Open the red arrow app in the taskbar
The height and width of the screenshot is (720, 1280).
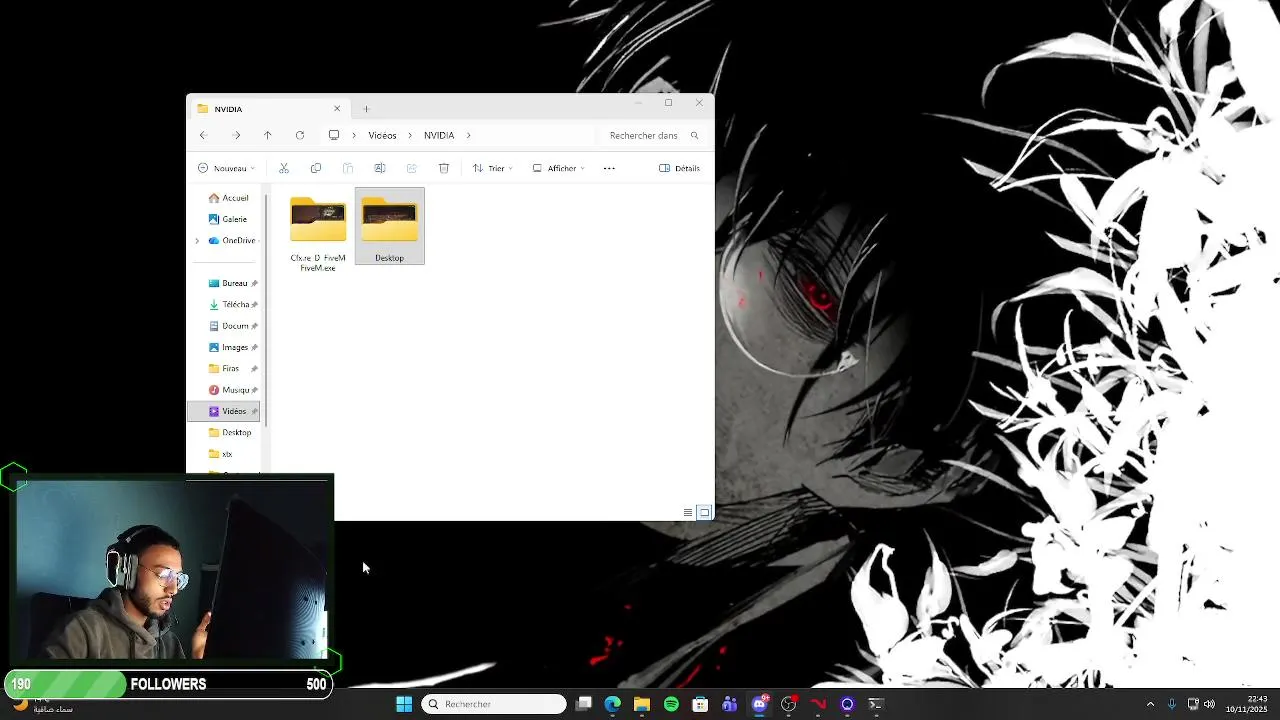[x=818, y=704]
